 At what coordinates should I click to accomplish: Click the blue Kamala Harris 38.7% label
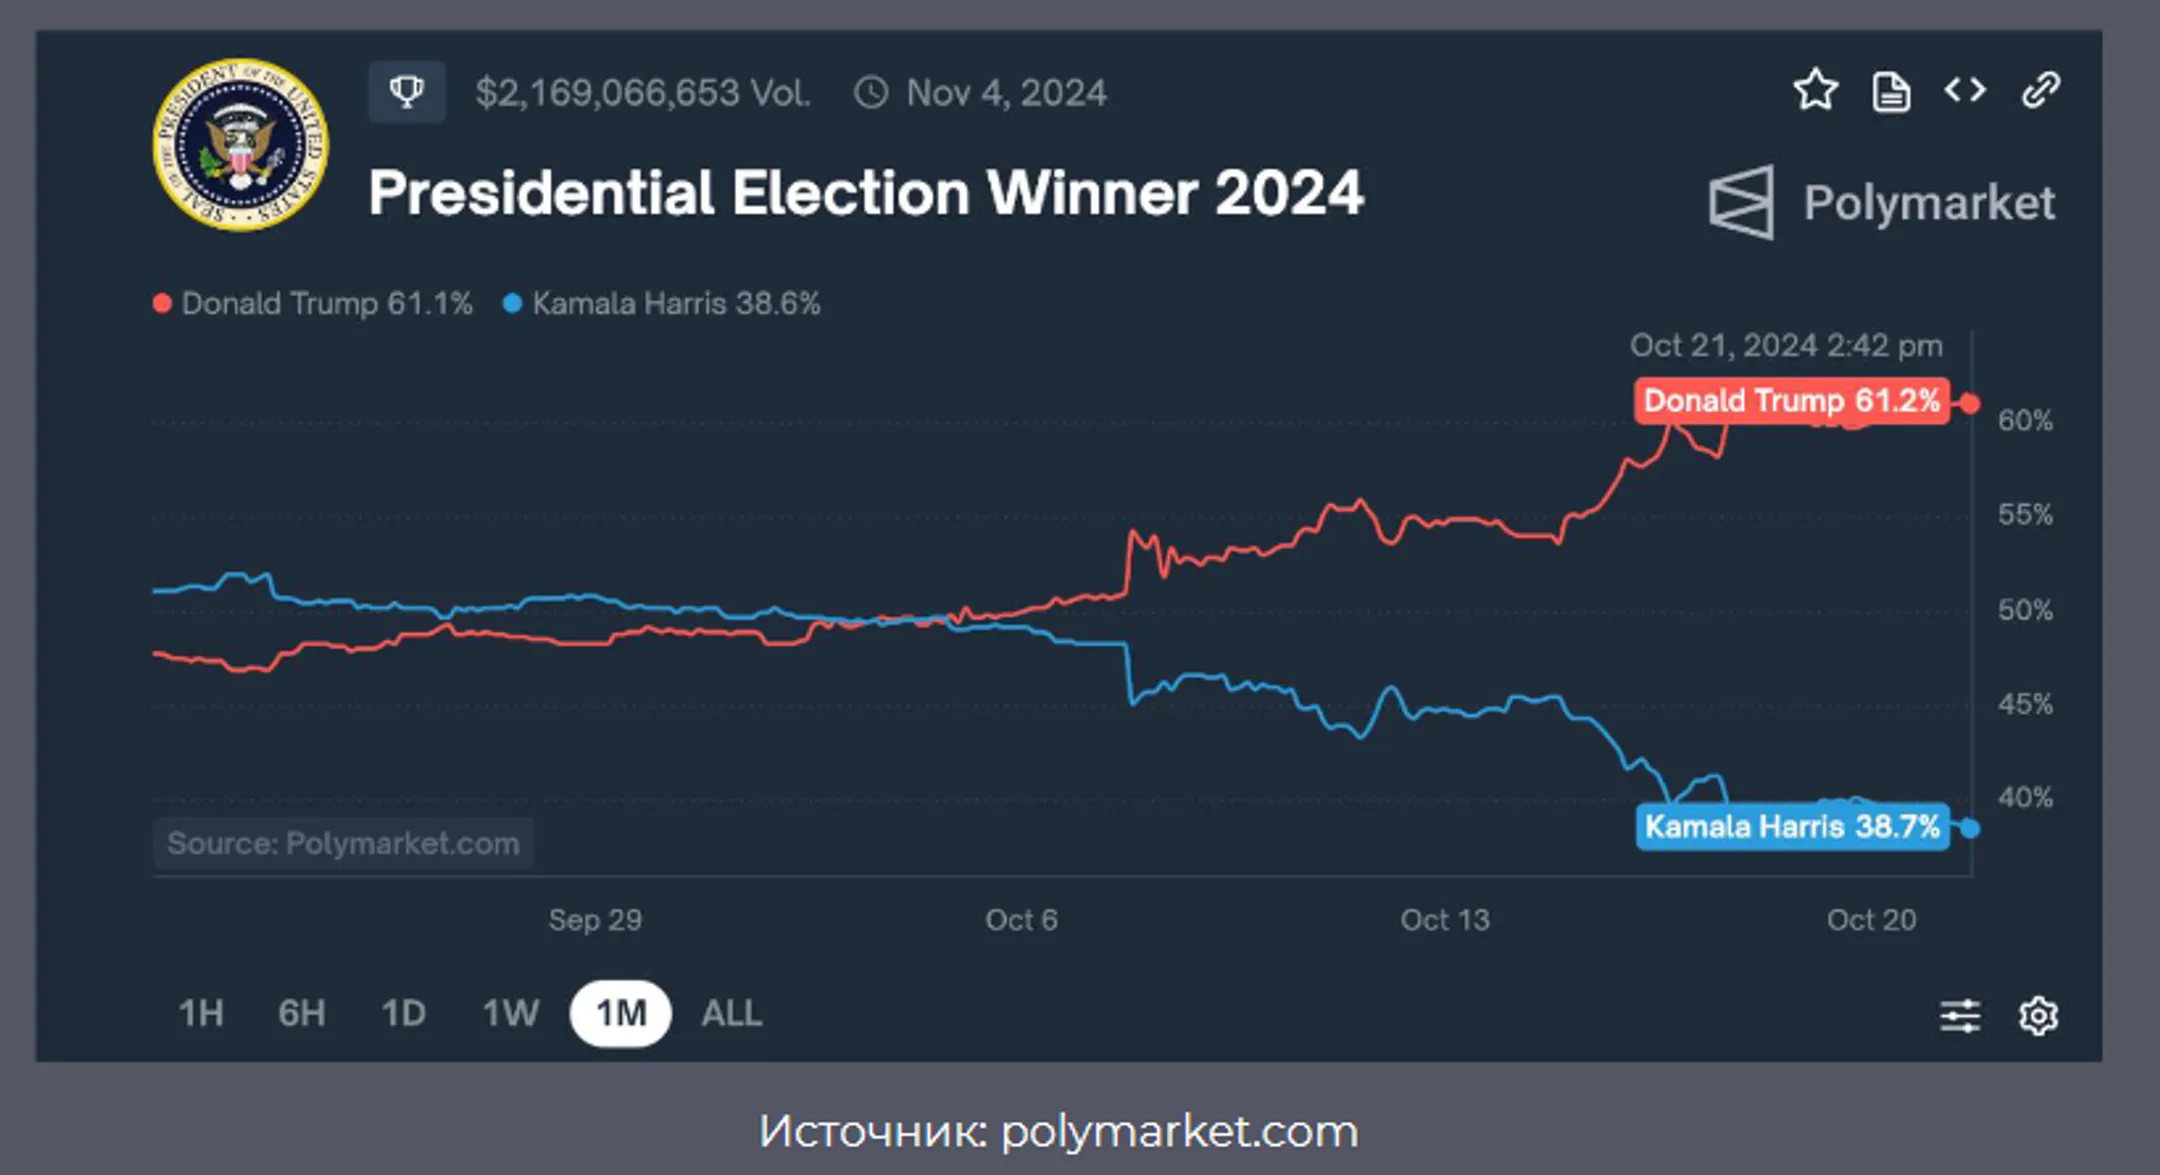[x=1792, y=827]
